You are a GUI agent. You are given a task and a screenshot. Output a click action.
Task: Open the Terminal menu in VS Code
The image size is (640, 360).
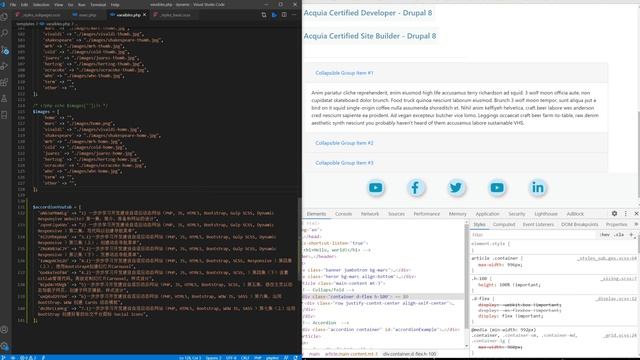point(98,4)
